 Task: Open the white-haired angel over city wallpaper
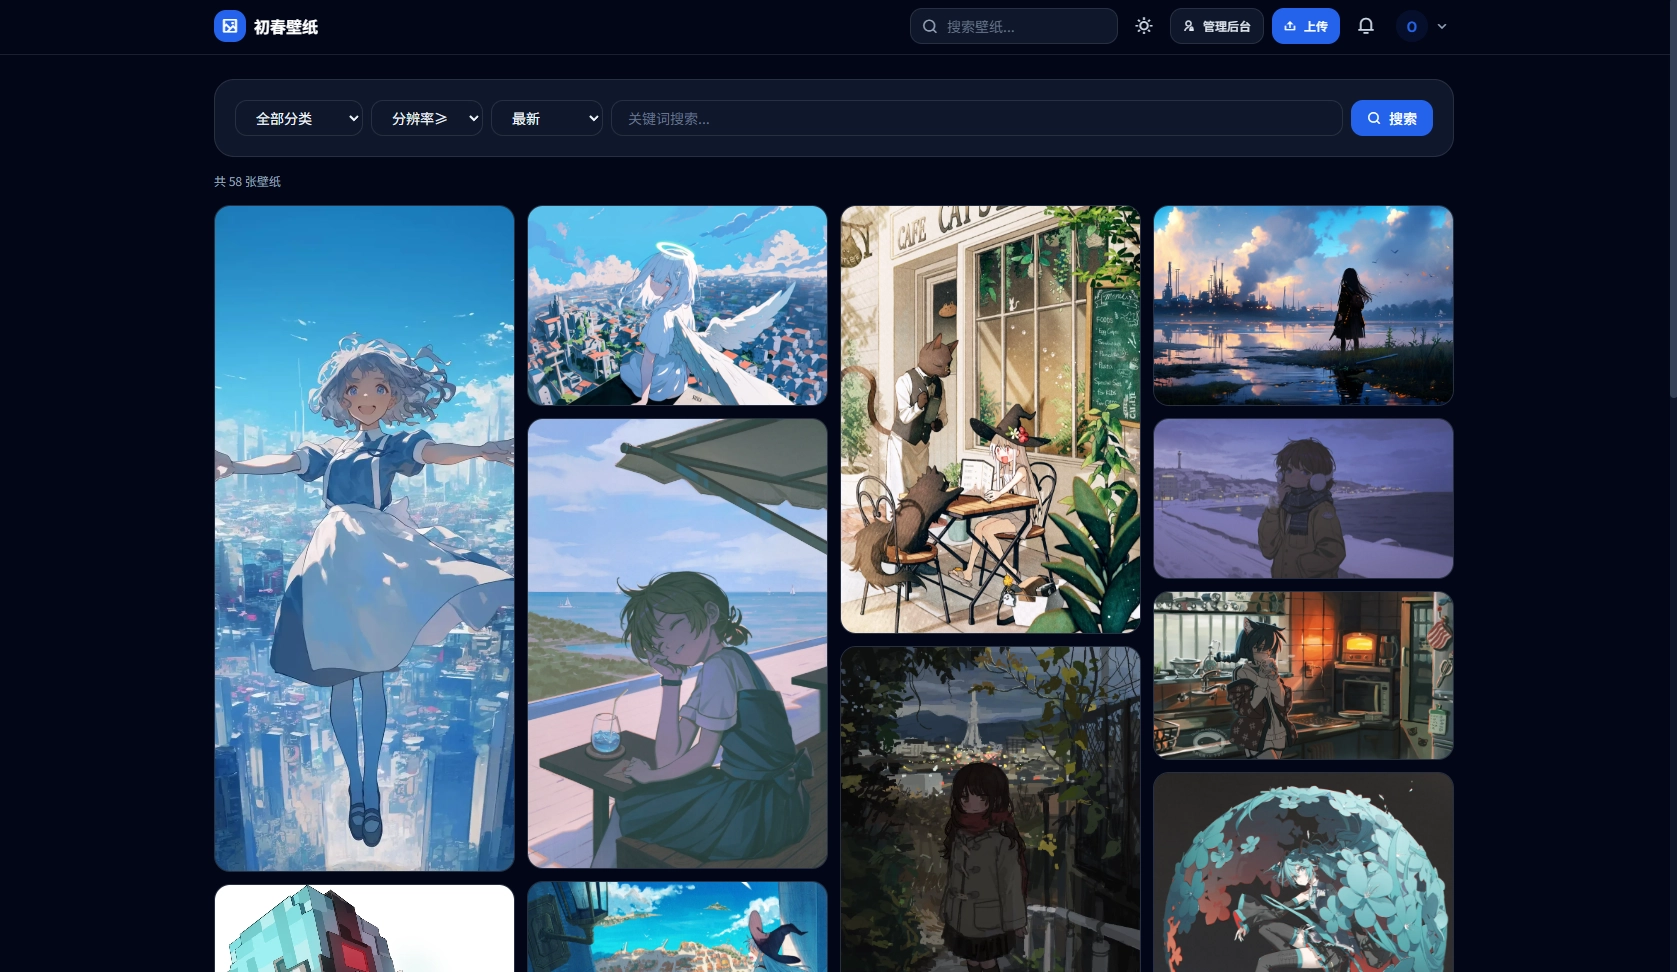pos(677,305)
